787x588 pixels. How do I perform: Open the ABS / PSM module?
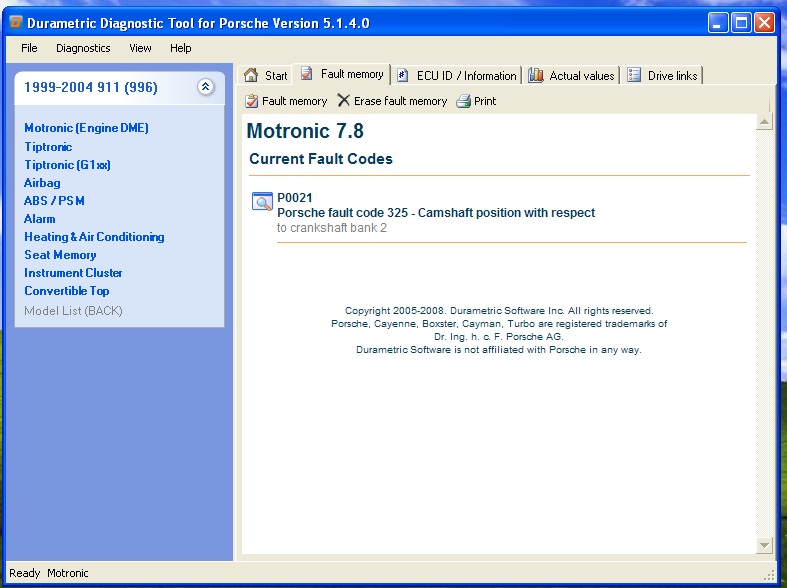pos(54,201)
